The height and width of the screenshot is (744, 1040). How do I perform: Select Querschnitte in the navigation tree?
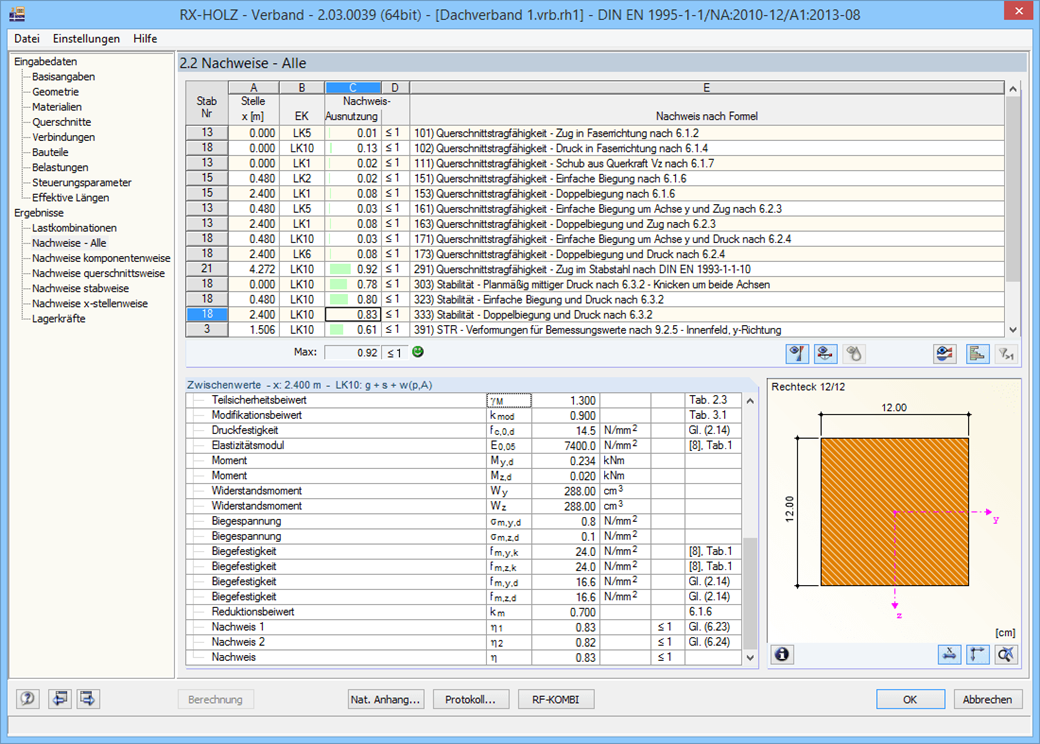point(61,122)
